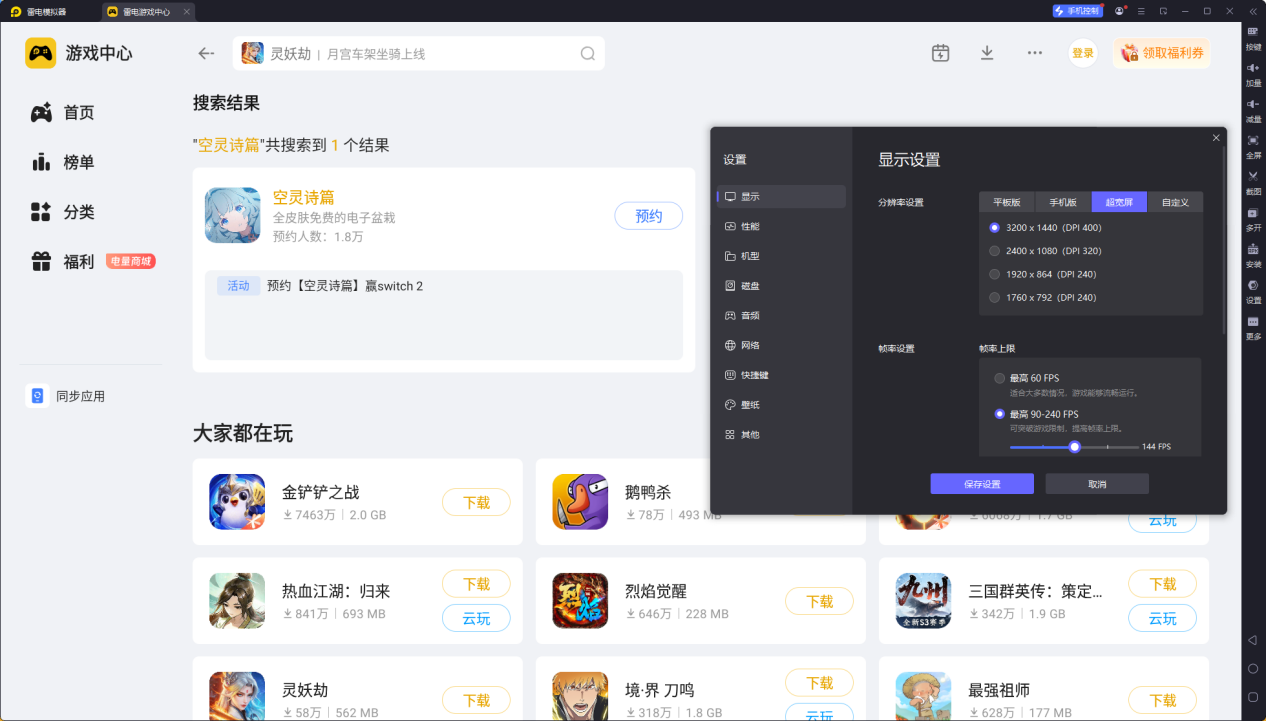
Task: Open the calendar check-in icon
Action: (x=940, y=53)
